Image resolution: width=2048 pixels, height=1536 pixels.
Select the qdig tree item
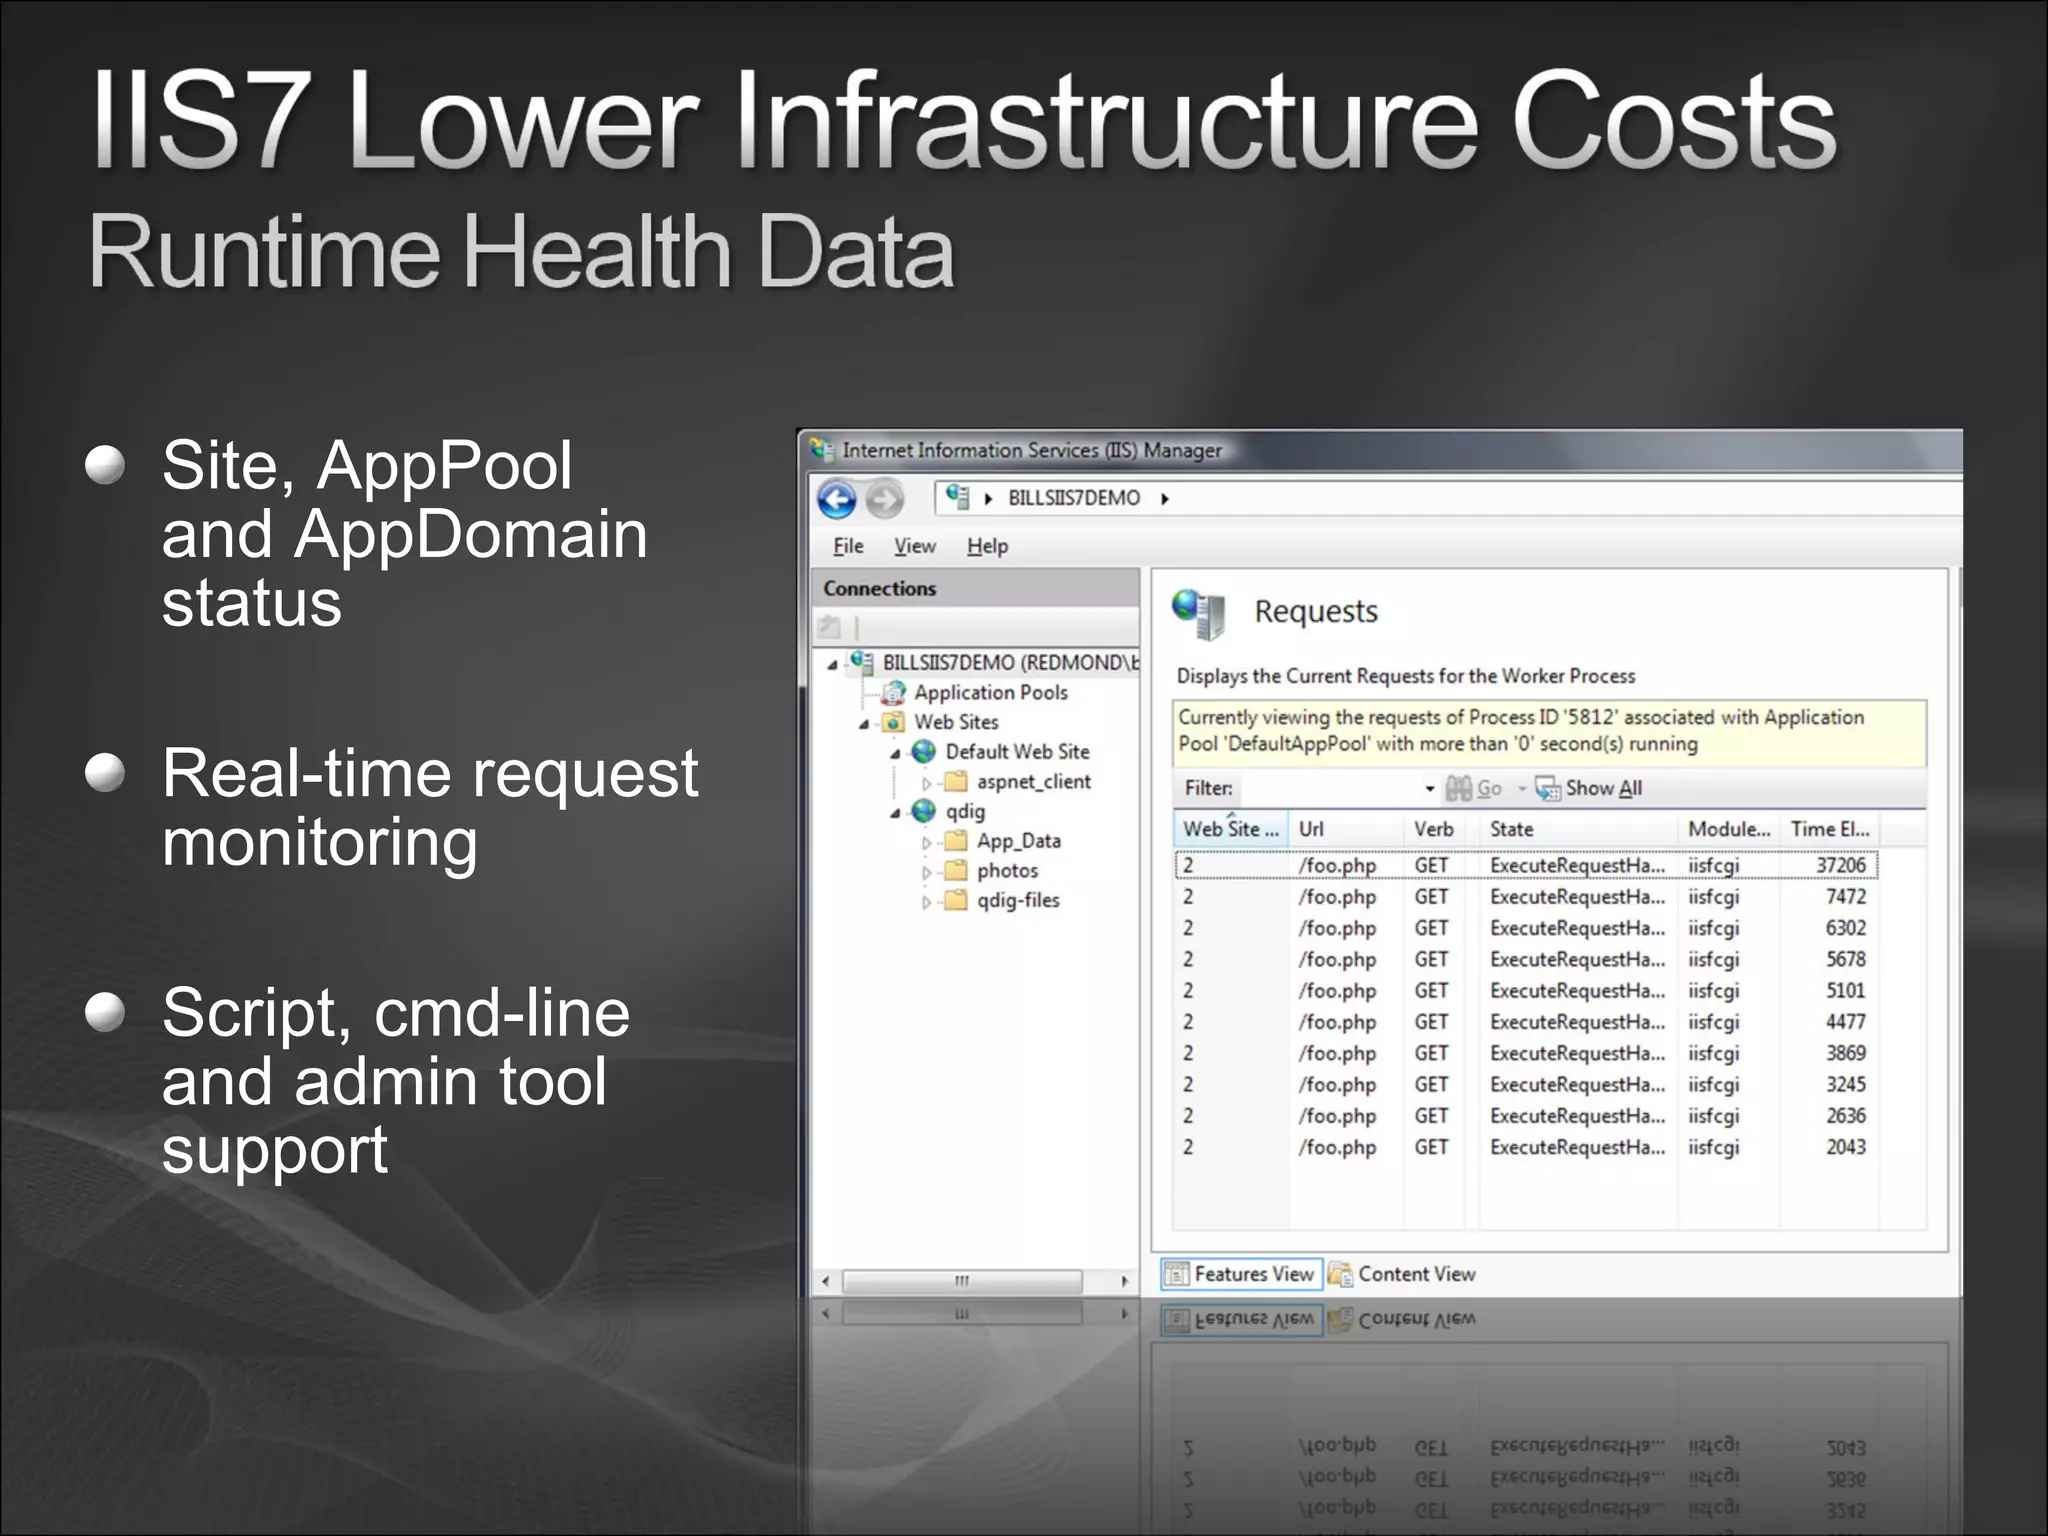(965, 811)
